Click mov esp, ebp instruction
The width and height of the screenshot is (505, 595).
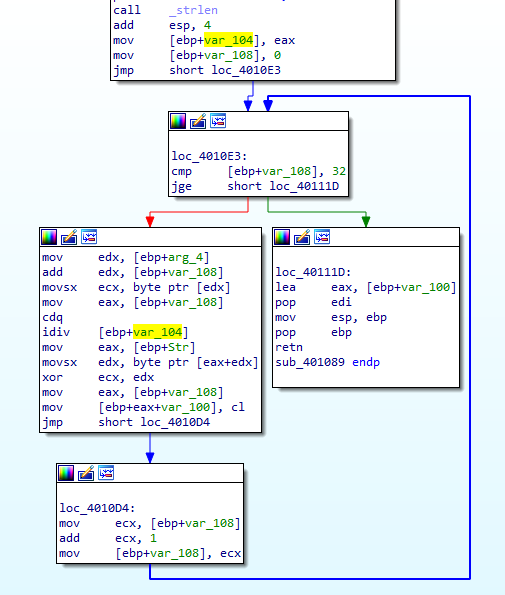point(331,317)
